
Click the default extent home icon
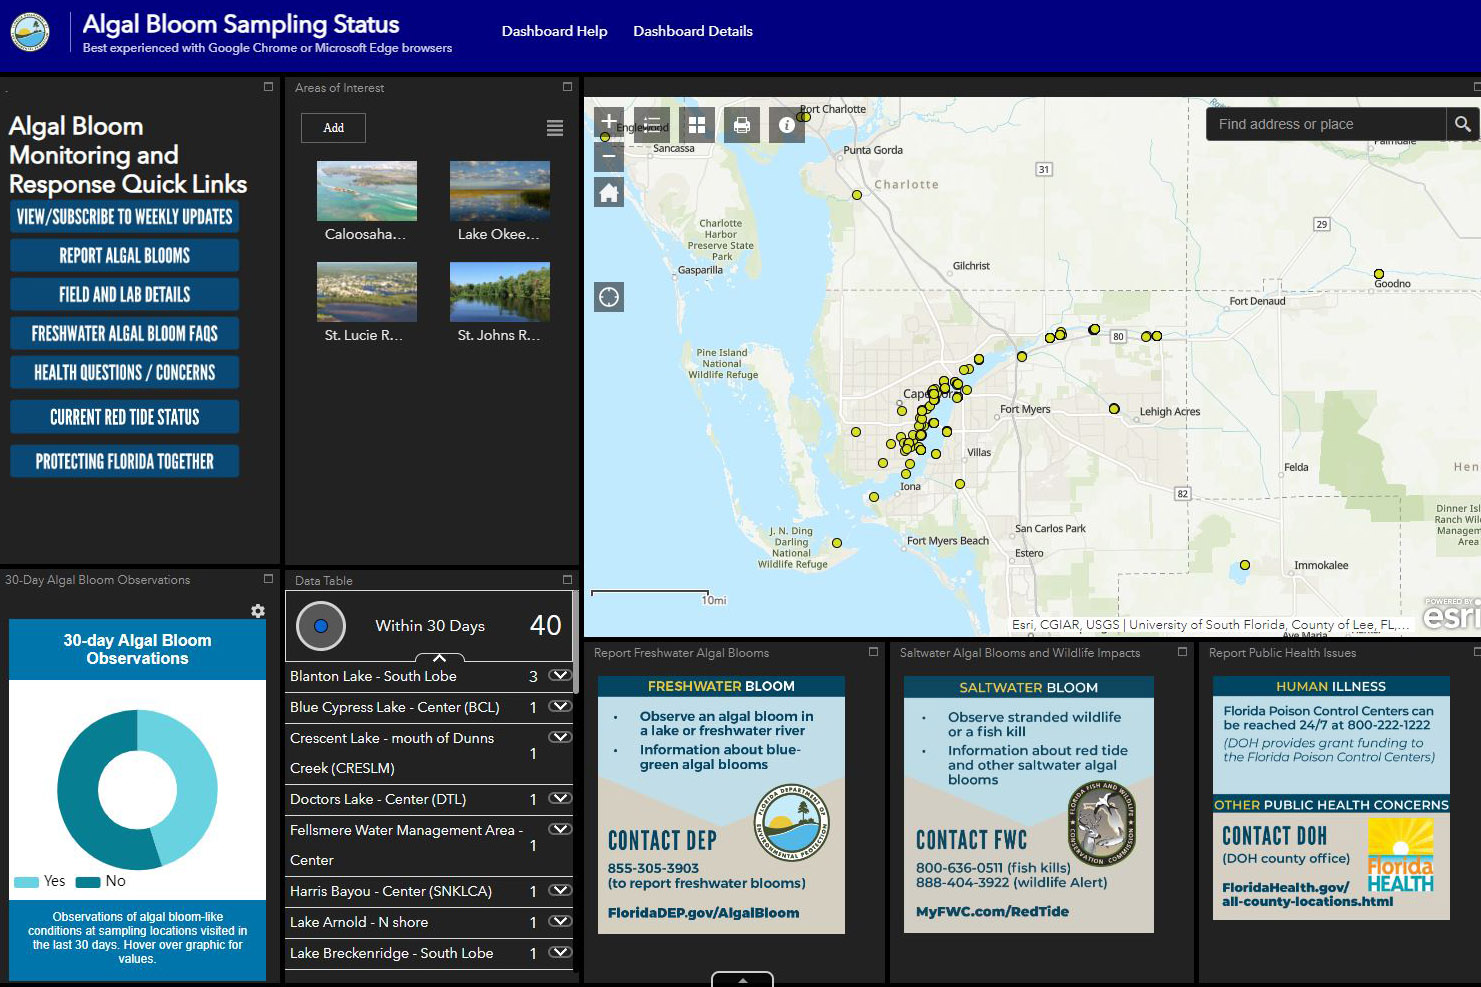tap(609, 191)
